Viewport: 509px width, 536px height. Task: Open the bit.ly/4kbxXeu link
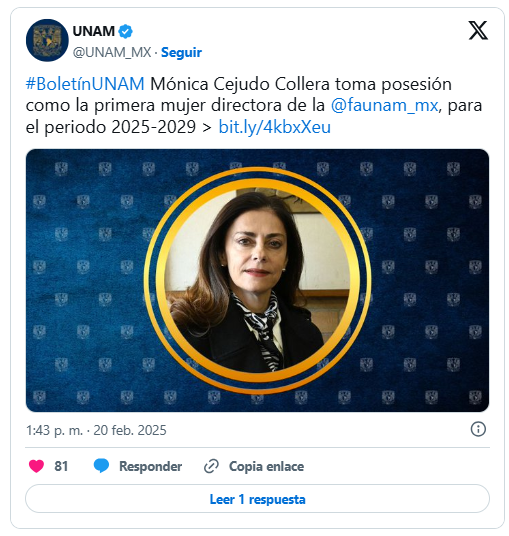[274, 127]
